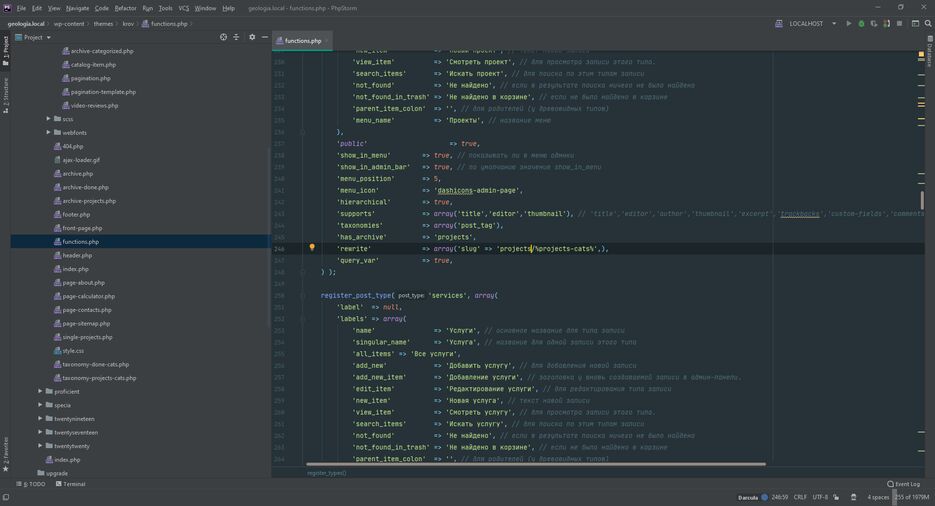Screen dimensions: 935x506
Task: Select pagination-template.php file
Action: (103, 92)
